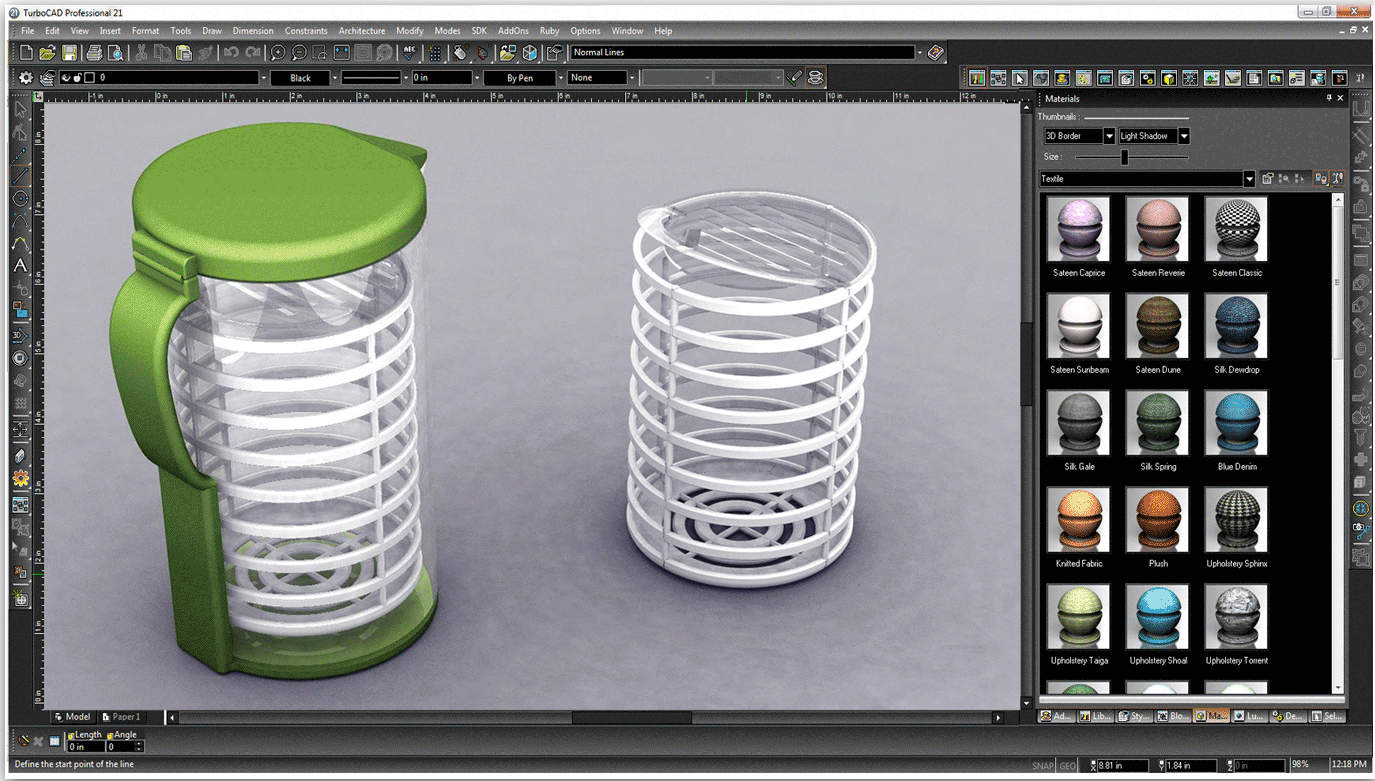Switch to the Lib... palette tab
Screen dimensions: 1375x781
(1094, 716)
